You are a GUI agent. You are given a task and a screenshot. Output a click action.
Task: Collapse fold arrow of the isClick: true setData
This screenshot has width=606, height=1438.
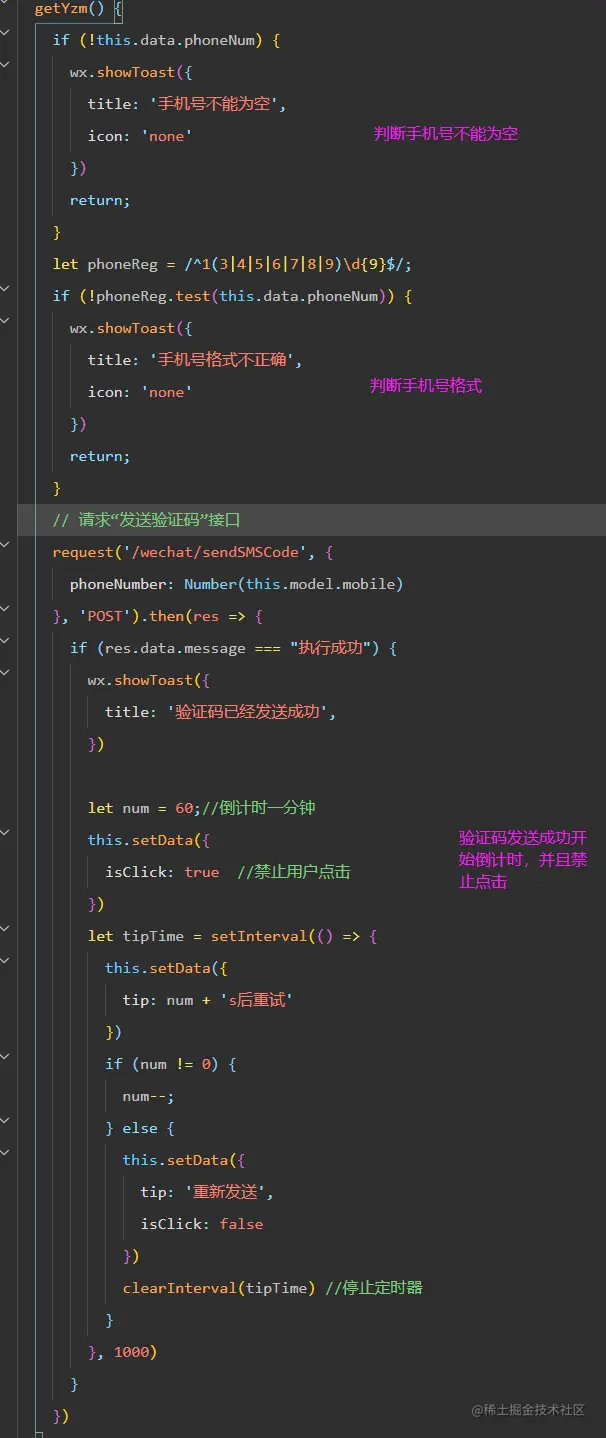click(x=5, y=832)
